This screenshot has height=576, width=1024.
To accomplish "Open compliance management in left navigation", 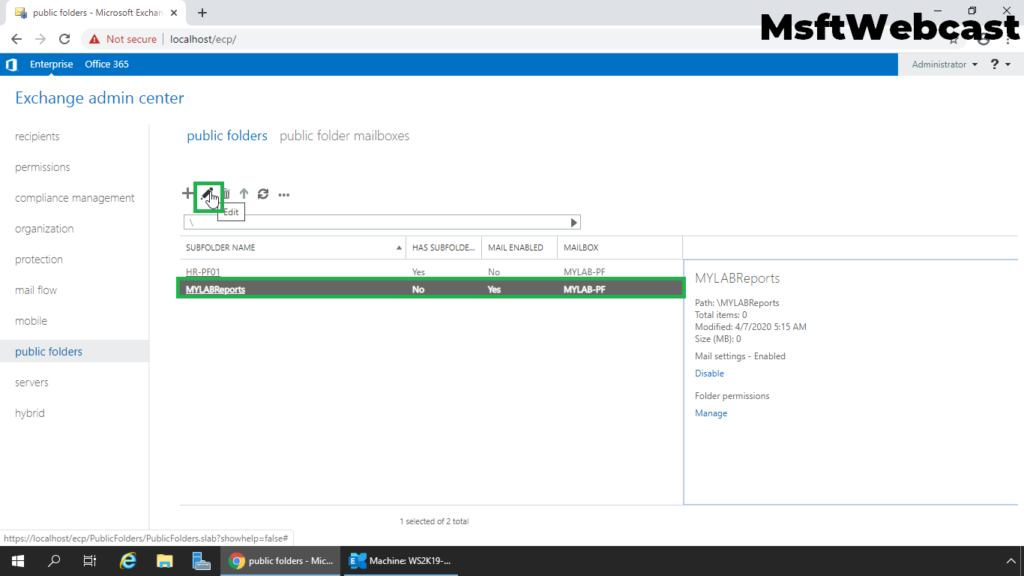I will click(74, 198).
